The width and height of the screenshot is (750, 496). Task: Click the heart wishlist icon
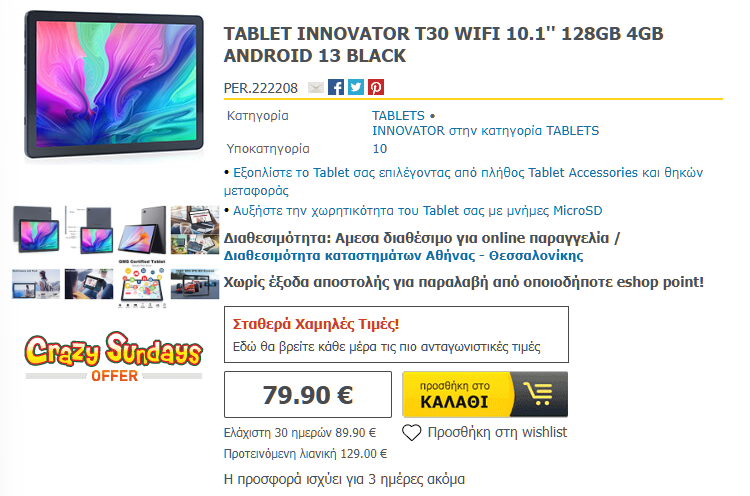[x=411, y=432]
